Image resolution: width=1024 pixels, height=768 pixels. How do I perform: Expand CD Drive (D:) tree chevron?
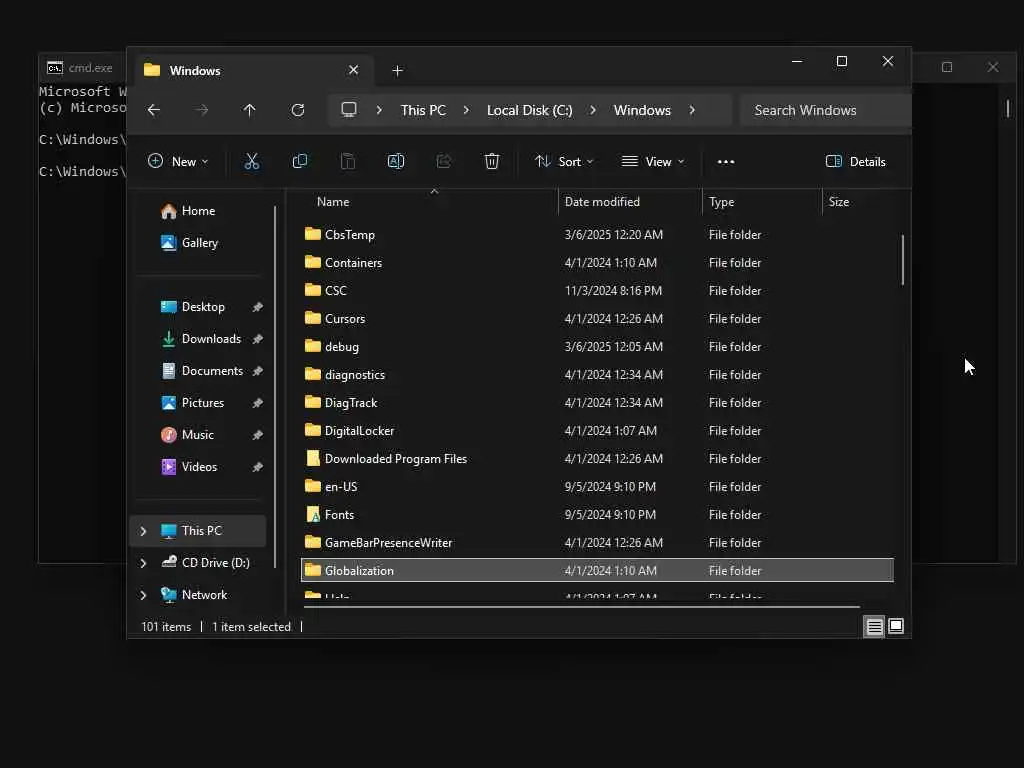pyautogui.click(x=143, y=563)
